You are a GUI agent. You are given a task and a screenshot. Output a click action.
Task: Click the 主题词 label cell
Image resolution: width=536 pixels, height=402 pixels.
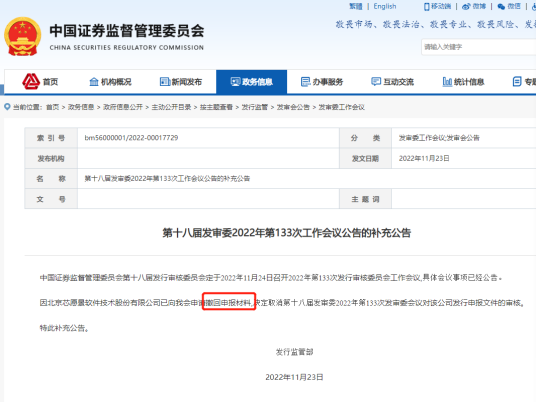(x=365, y=199)
